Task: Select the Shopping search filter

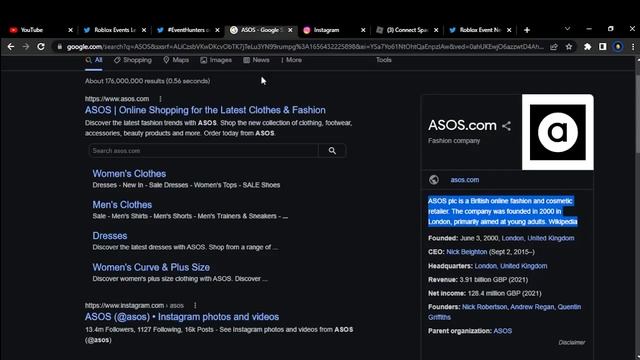Action: click(x=133, y=60)
